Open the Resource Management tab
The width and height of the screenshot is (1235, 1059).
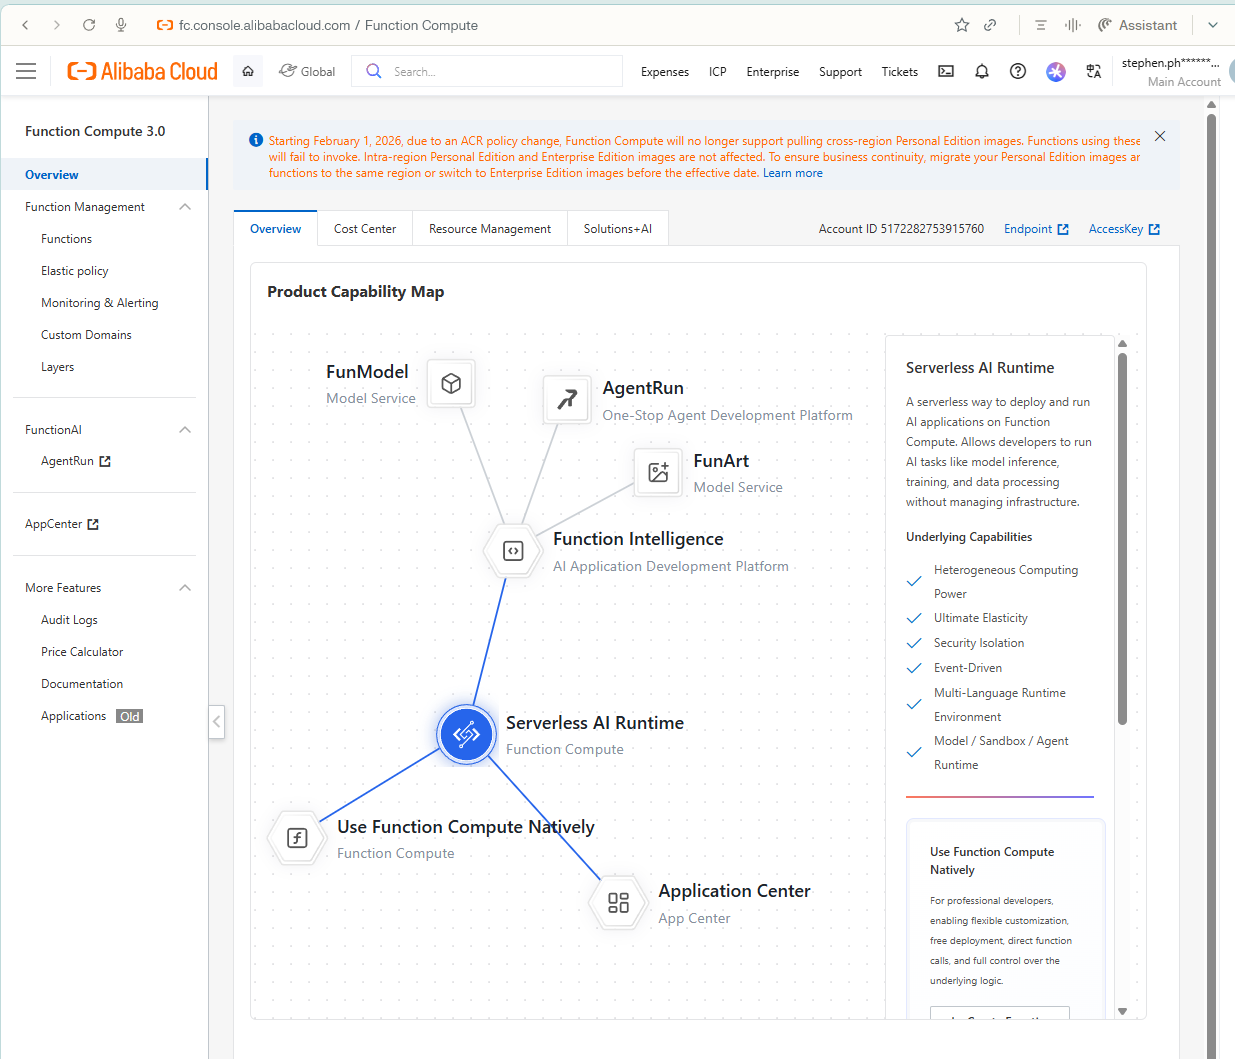pos(490,229)
